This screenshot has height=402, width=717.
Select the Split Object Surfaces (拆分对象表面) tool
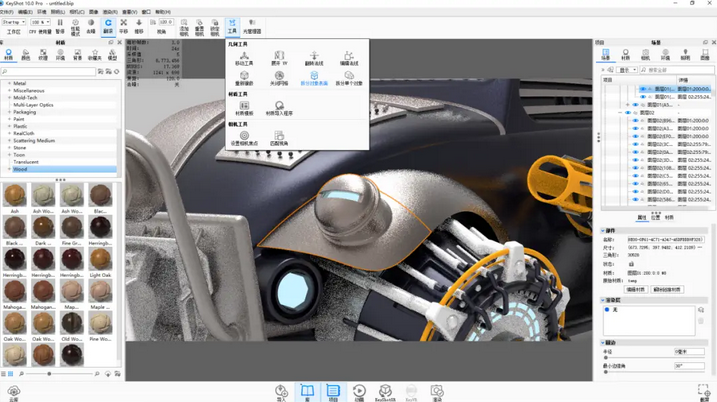(x=314, y=78)
